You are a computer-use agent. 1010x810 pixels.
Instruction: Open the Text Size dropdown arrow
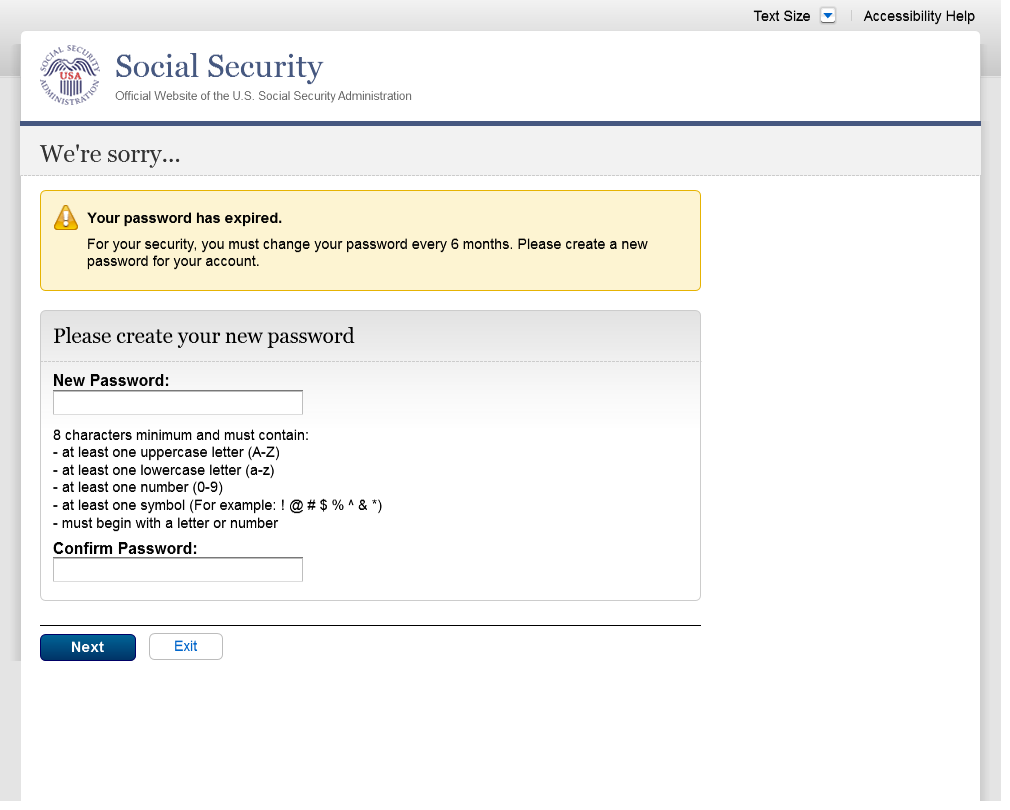click(827, 16)
